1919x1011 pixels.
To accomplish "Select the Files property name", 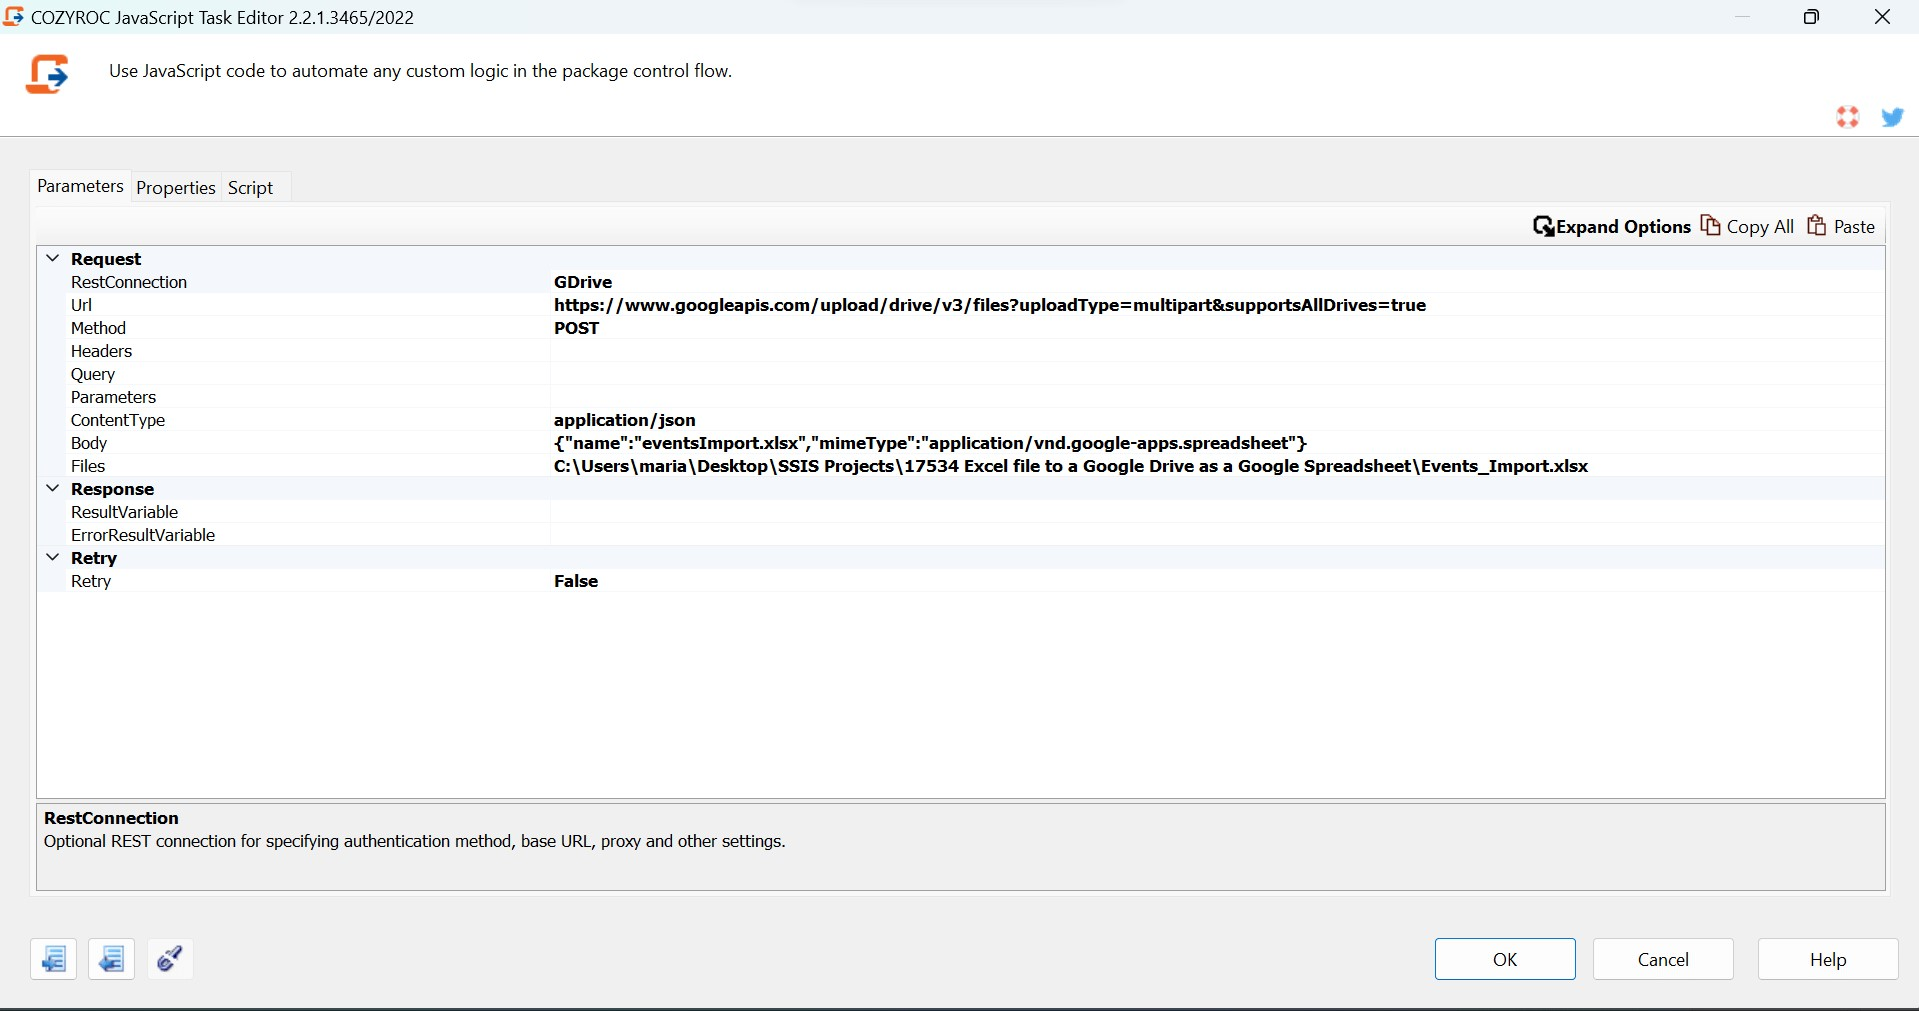I will 88,466.
